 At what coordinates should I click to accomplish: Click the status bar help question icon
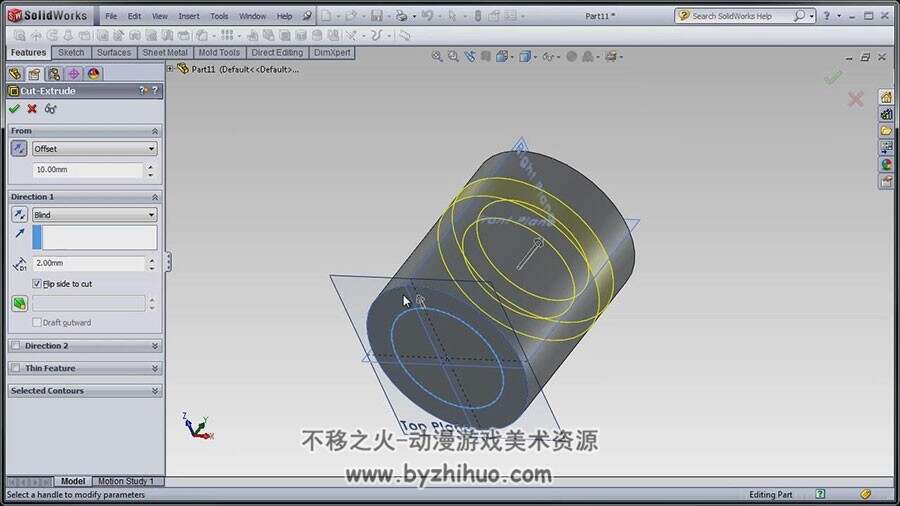pos(820,494)
